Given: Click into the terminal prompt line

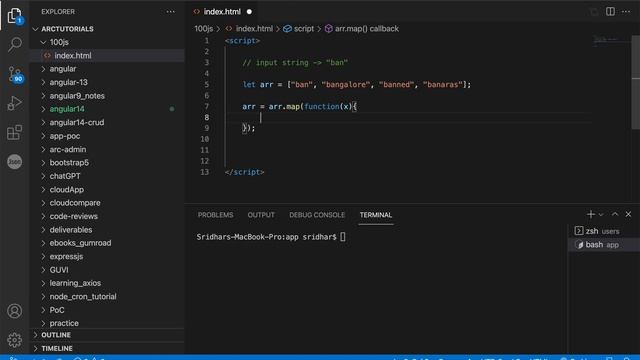Looking at the screenshot, I should 271,237.
